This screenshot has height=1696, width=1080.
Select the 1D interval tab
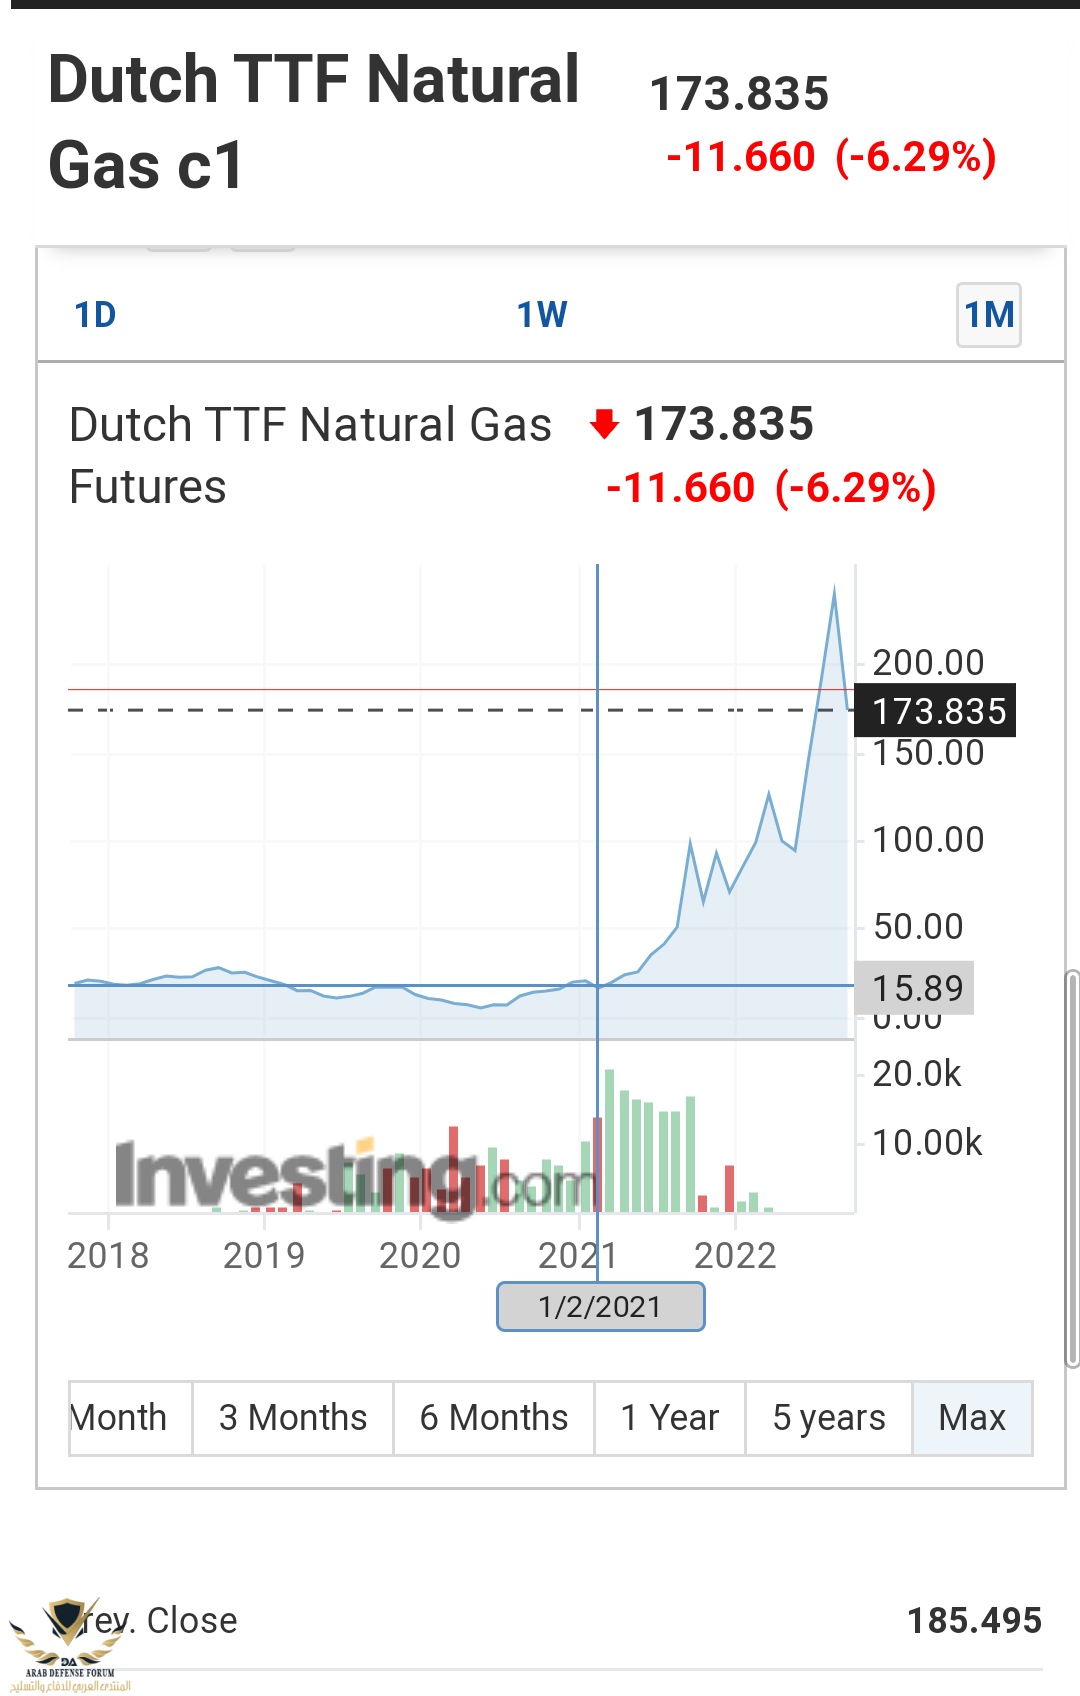tap(96, 315)
